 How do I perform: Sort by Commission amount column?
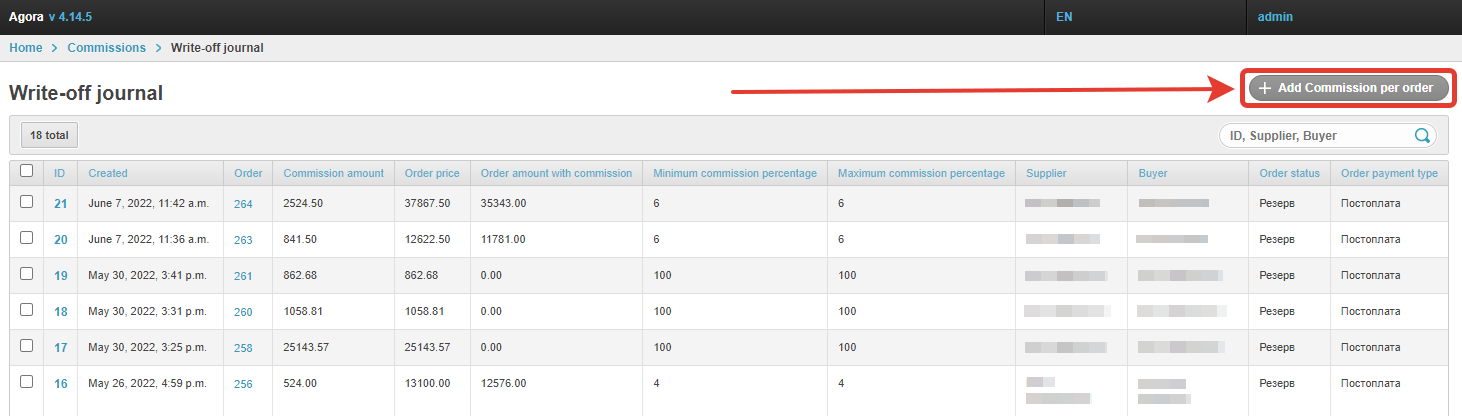click(x=333, y=173)
